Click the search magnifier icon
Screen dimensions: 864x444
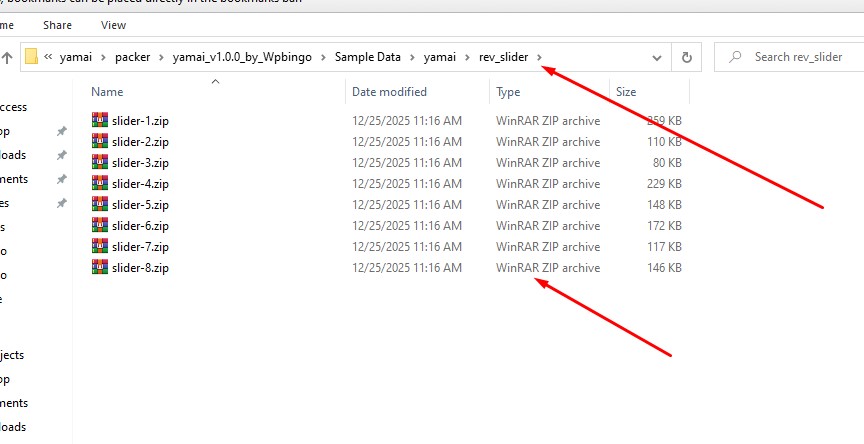(x=734, y=57)
